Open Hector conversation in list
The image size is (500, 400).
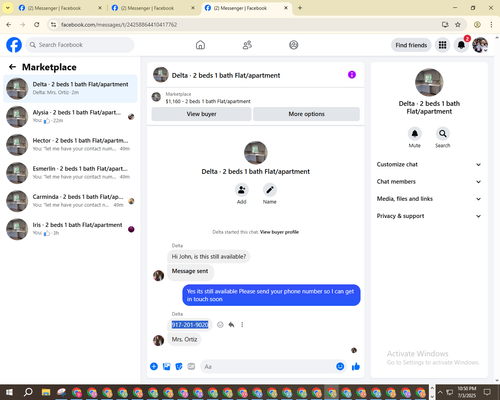coord(70,145)
